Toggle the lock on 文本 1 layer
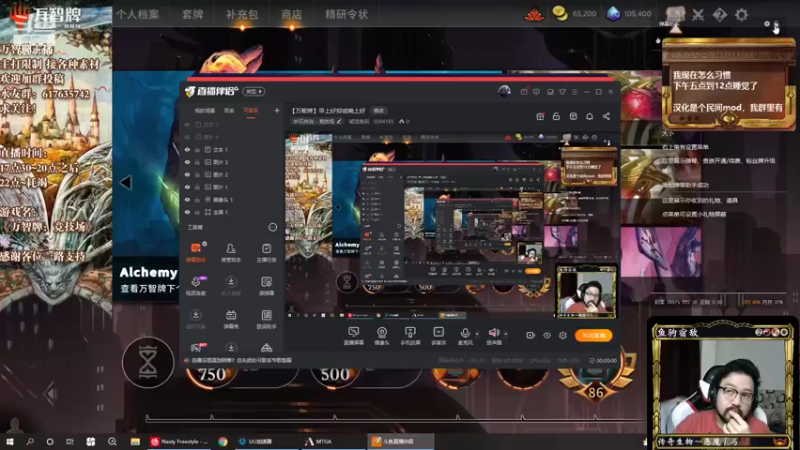 tap(197, 149)
